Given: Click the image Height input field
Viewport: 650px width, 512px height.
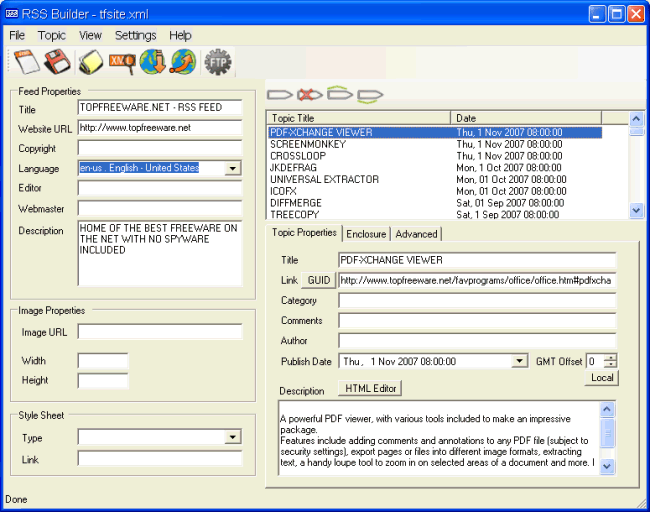Looking at the screenshot, I should pyautogui.click(x=103, y=381).
